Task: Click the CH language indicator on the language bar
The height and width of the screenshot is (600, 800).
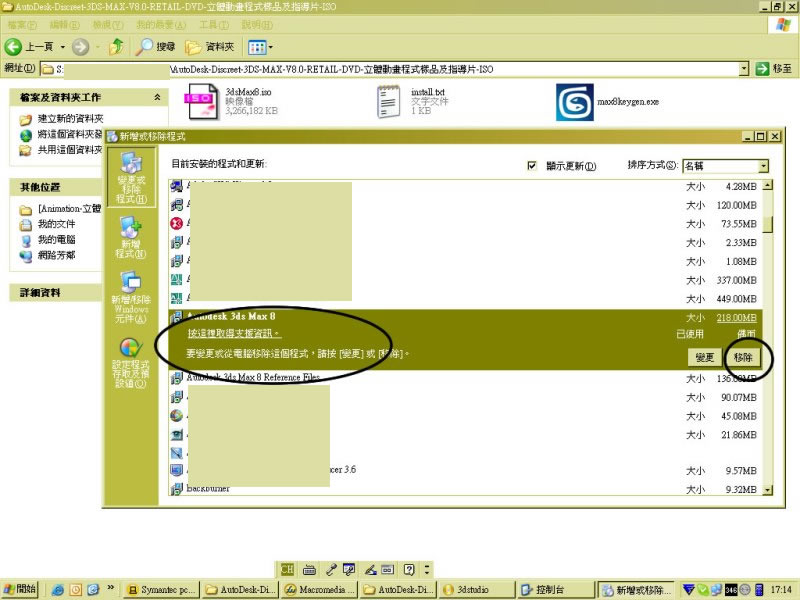Action: pyautogui.click(x=287, y=569)
